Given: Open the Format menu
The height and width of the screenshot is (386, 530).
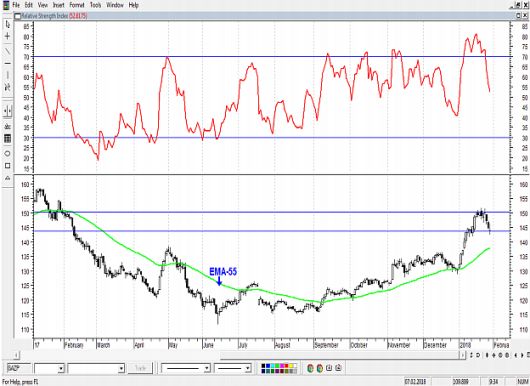Looking at the screenshot, I should pyautogui.click(x=77, y=5).
